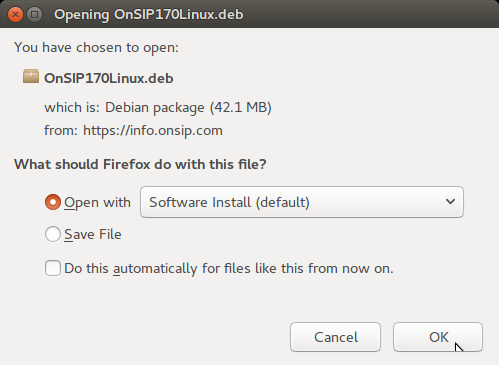Image resolution: width=499 pixels, height=365 pixels.
Task: Click the What should Firefox do heading
Action: (x=140, y=164)
